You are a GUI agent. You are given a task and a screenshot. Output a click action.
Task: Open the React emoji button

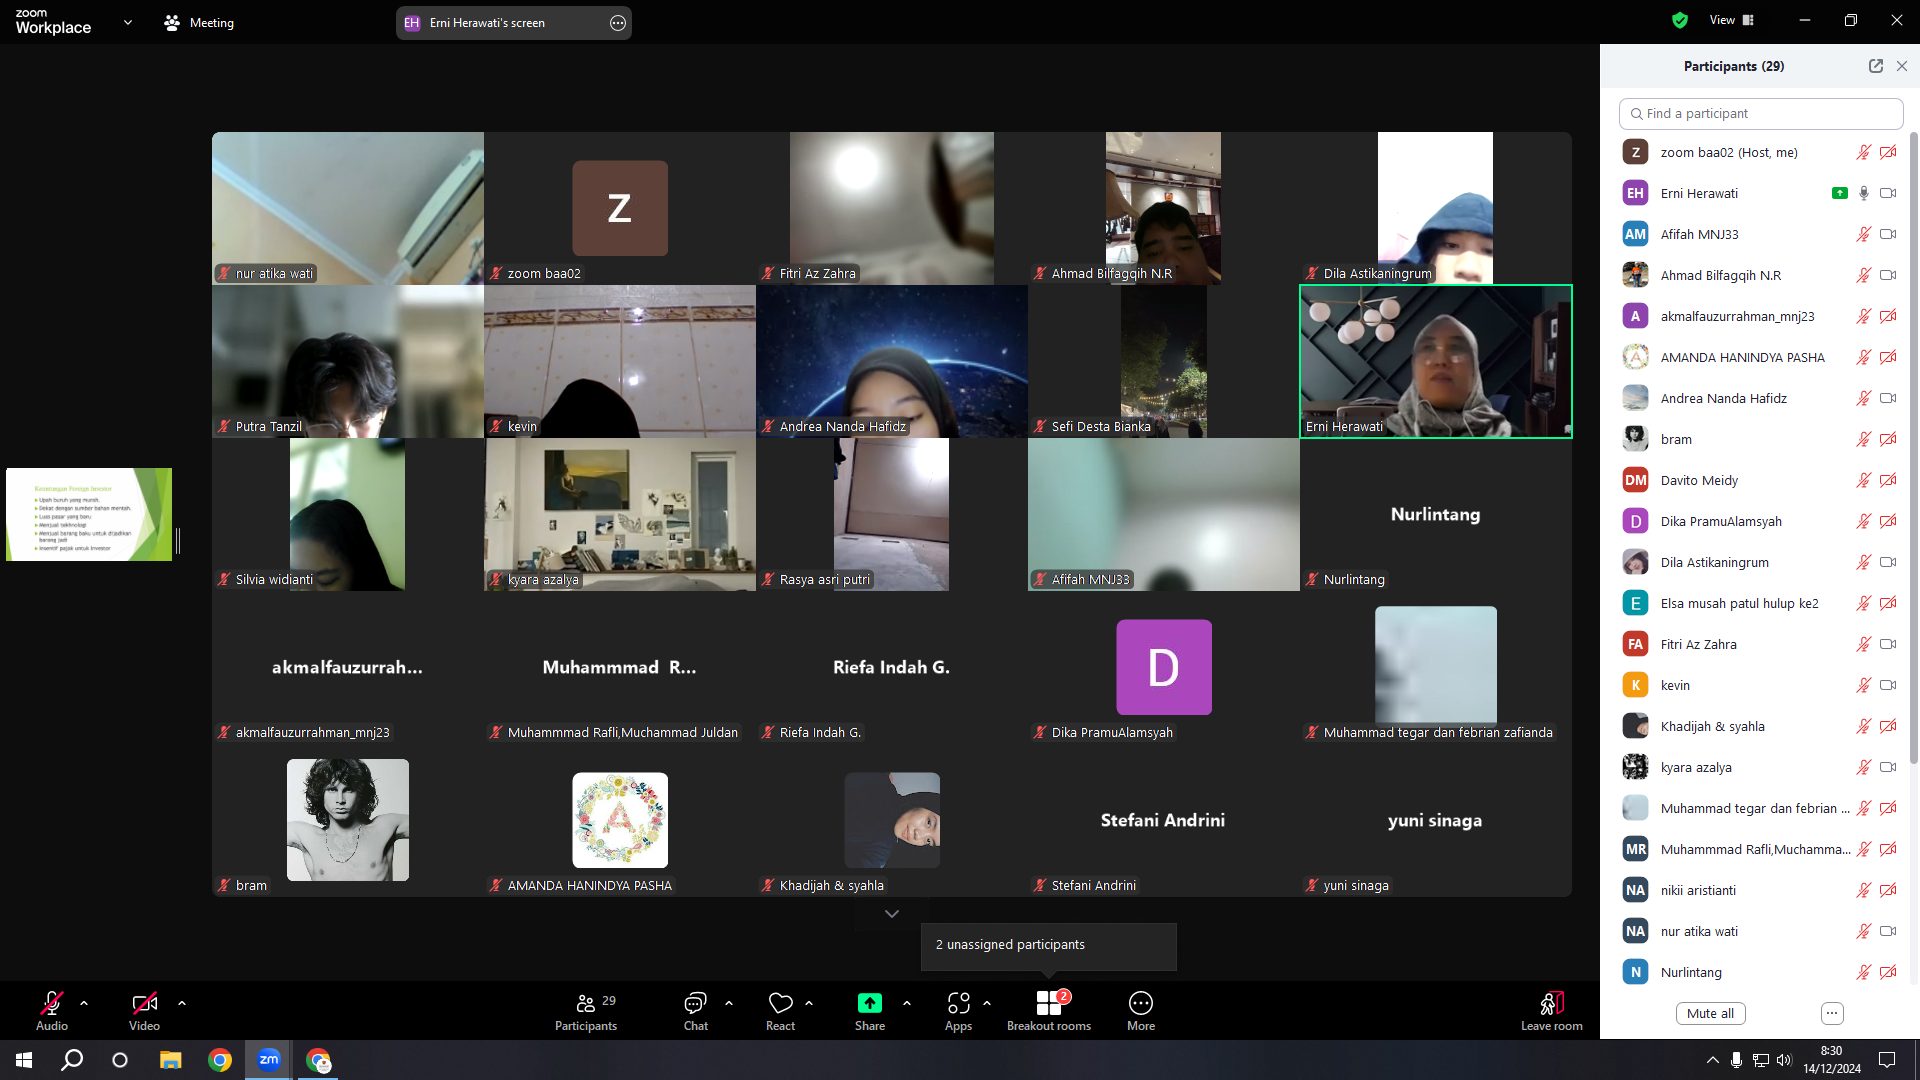[780, 1011]
